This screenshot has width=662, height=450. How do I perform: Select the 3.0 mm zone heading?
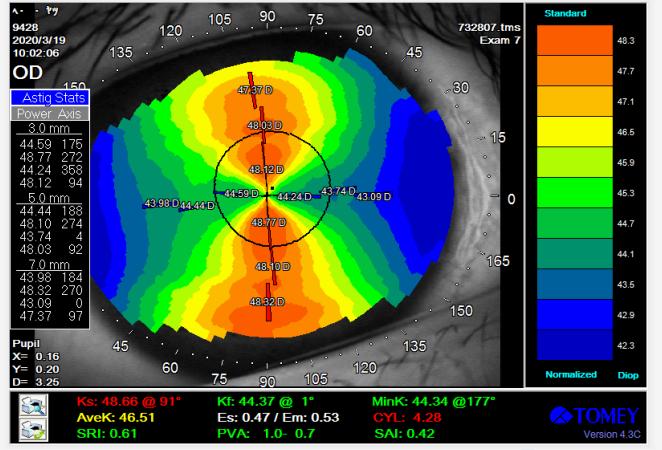[x=49, y=128]
